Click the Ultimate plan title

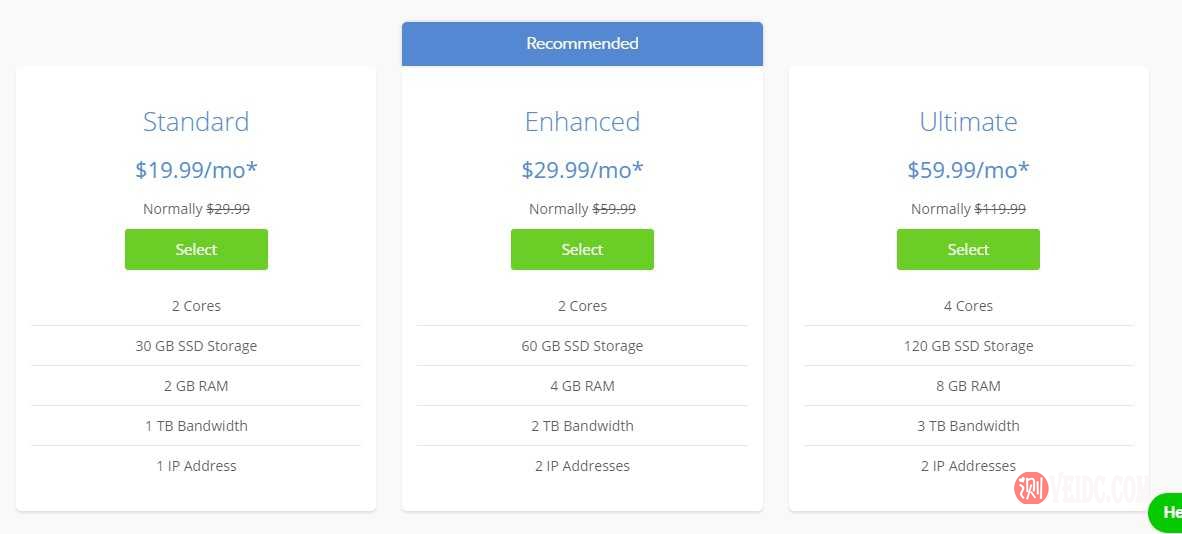[968, 122]
